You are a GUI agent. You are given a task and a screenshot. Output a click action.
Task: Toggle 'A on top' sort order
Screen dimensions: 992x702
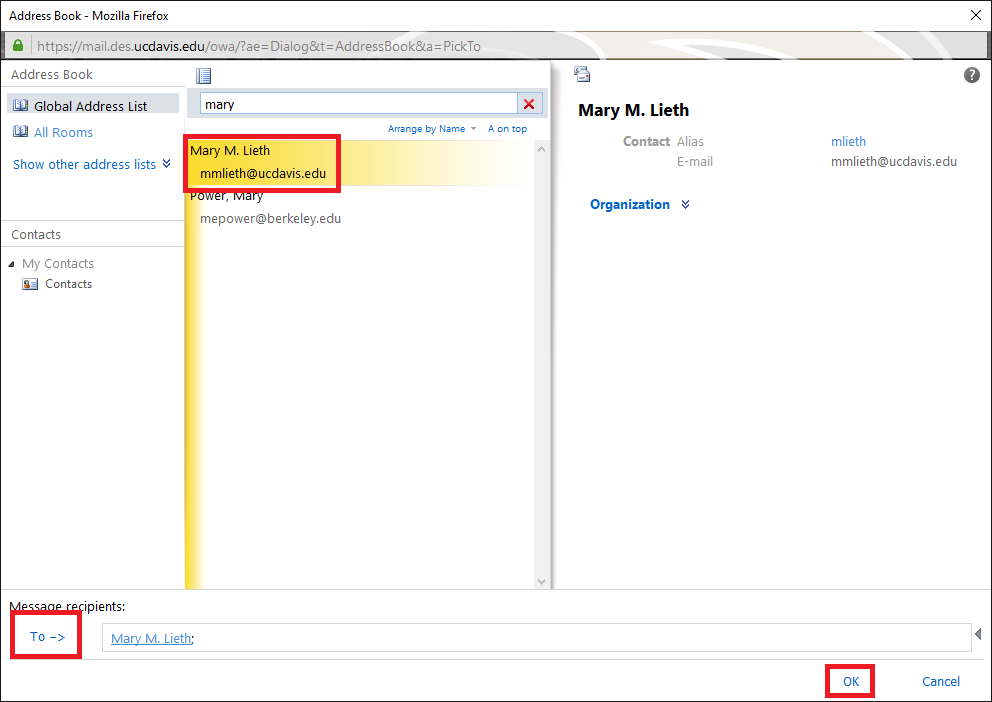pos(507,128)
